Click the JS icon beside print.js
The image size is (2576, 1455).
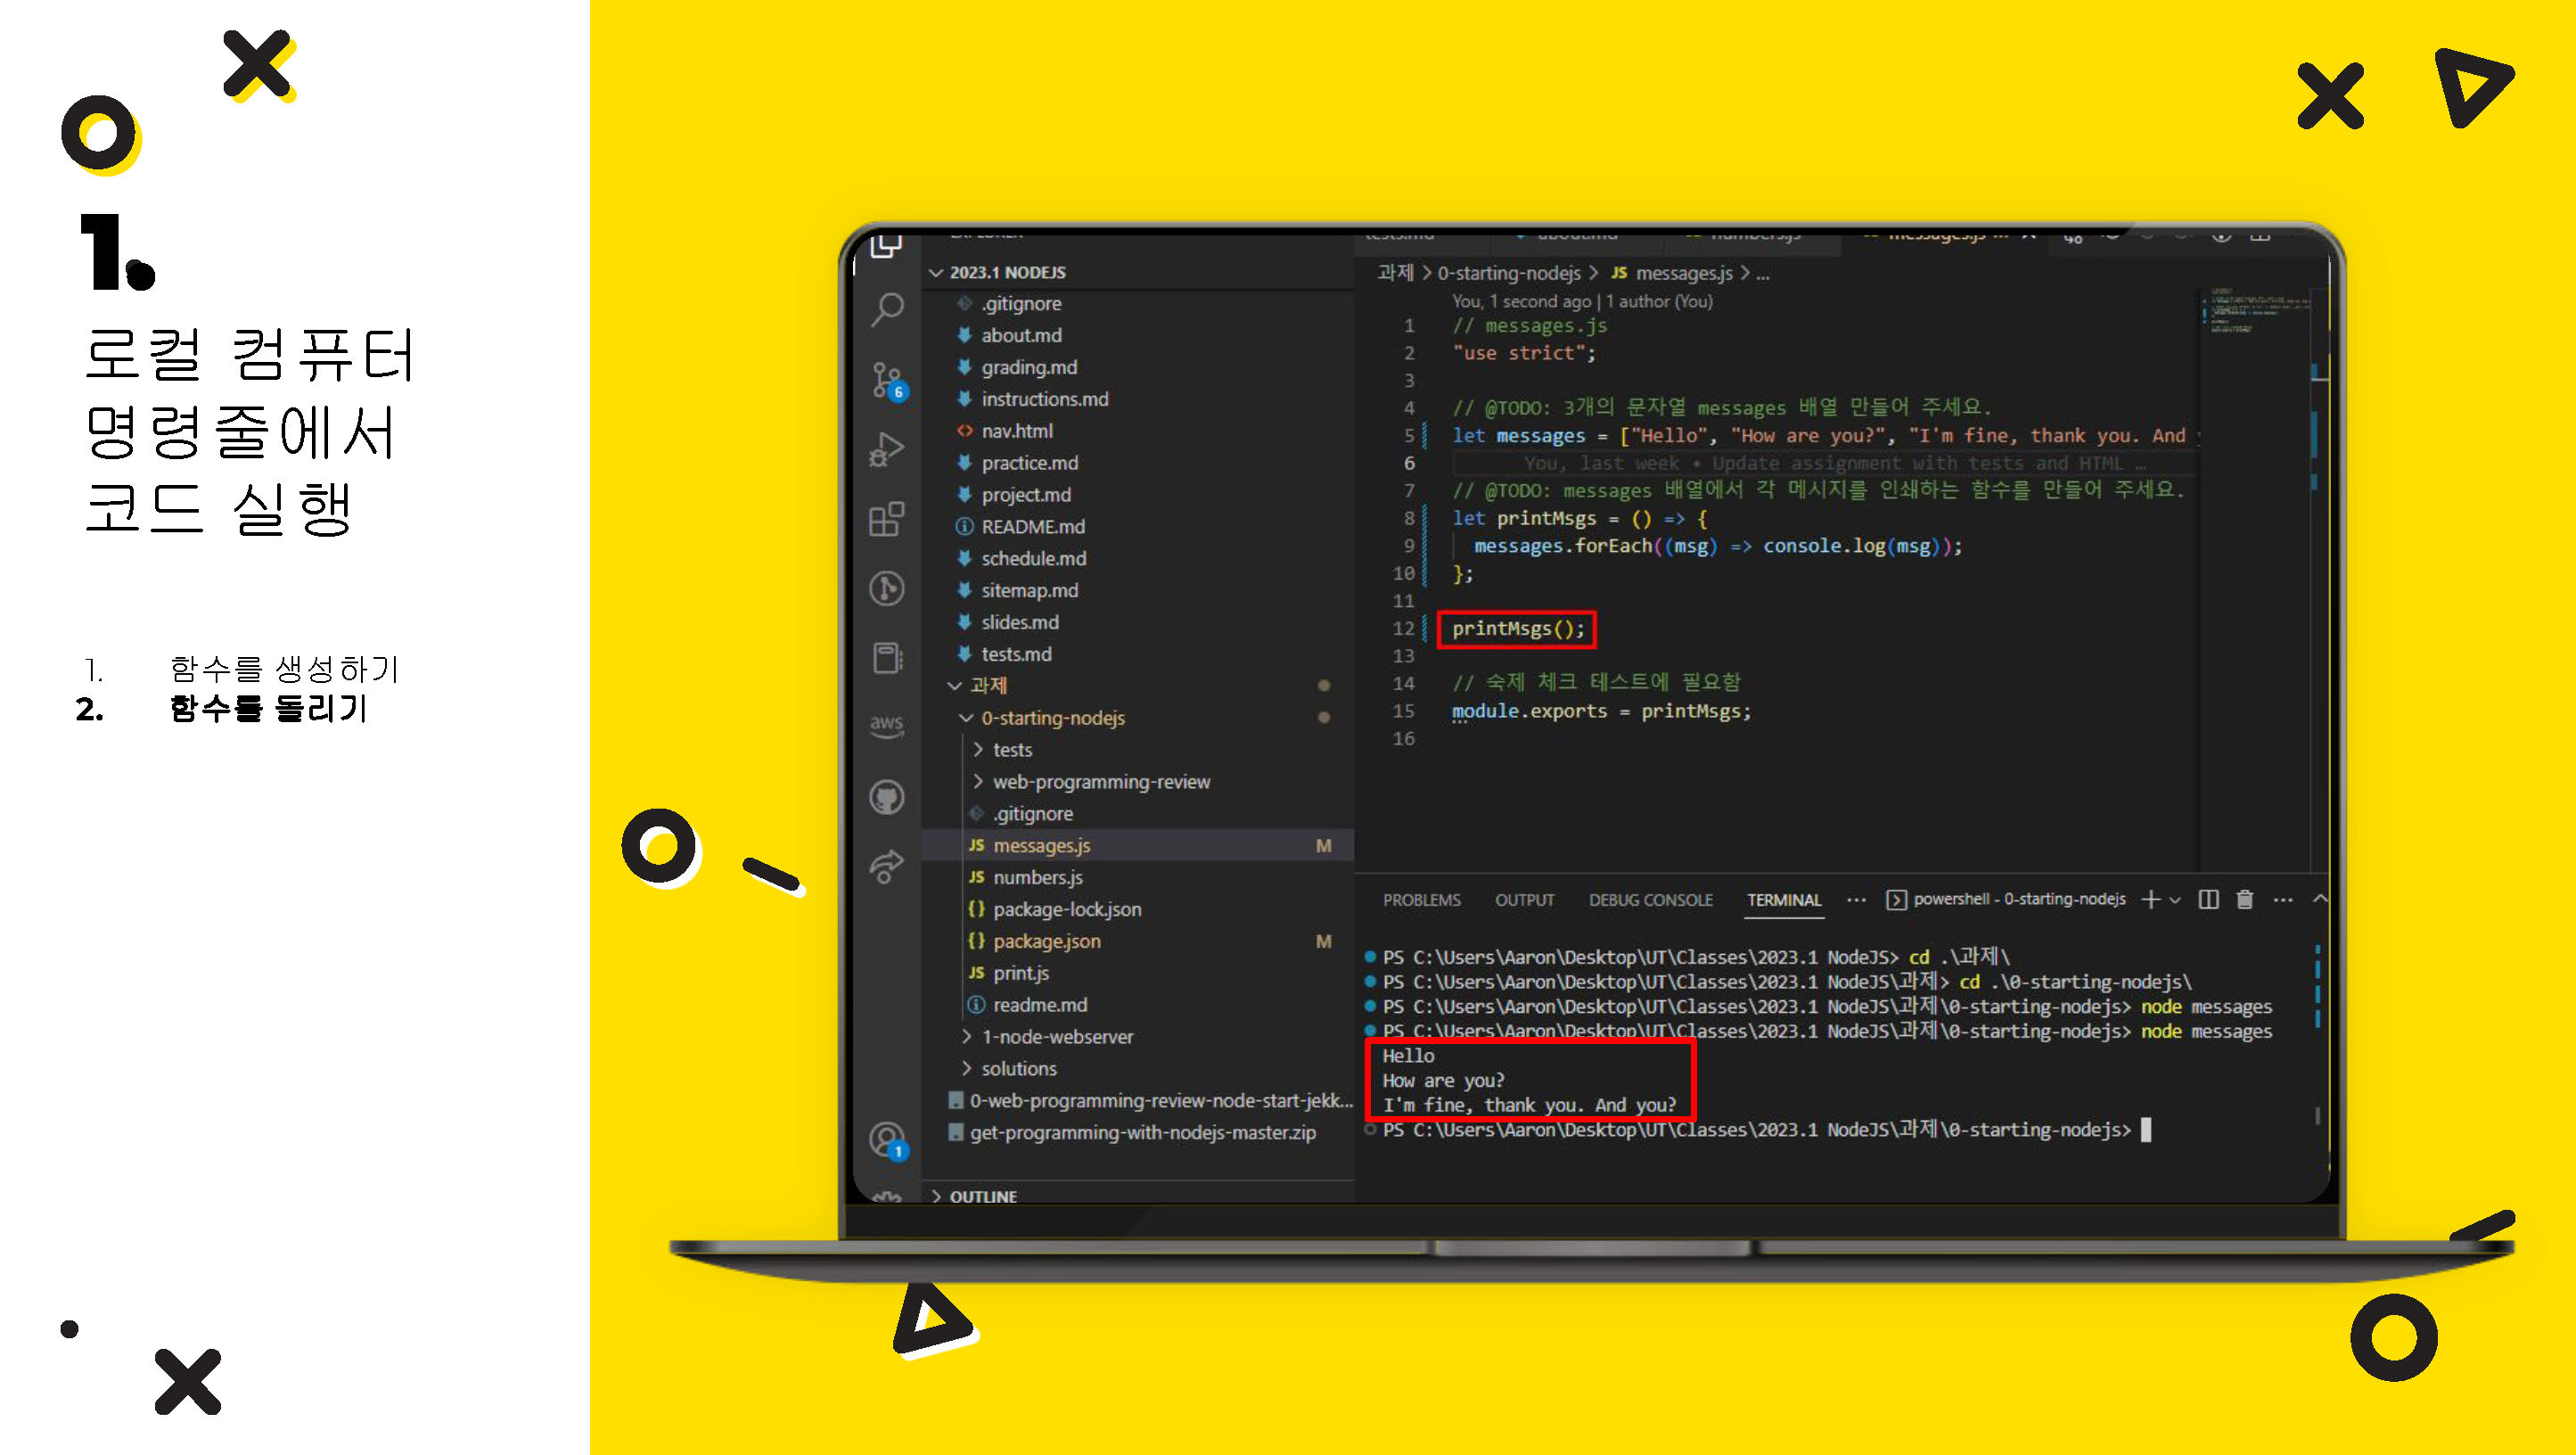point(976,973)
